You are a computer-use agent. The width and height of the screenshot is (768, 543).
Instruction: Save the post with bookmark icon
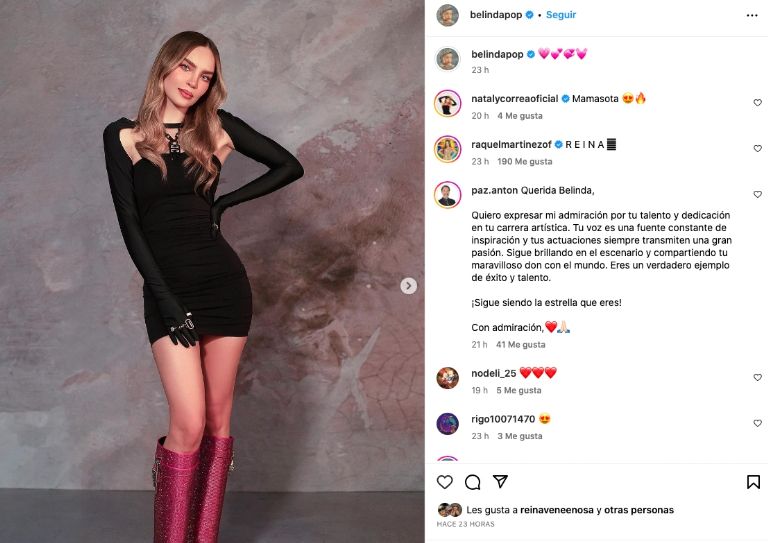[753, 482]
